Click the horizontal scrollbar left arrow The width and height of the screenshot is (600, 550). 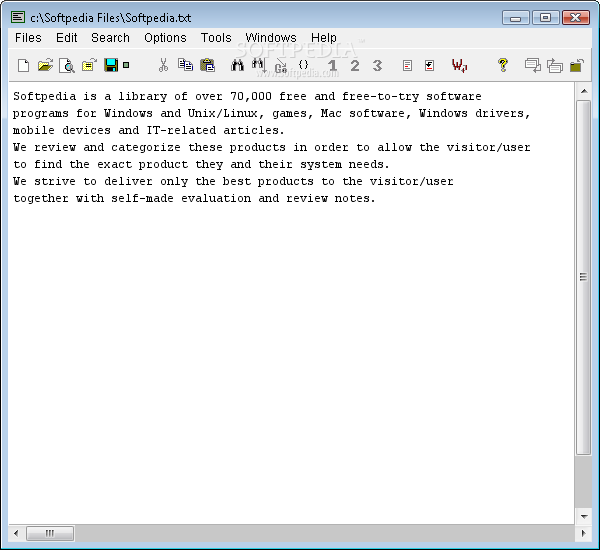pyautogui.click(x=16, y=533)
